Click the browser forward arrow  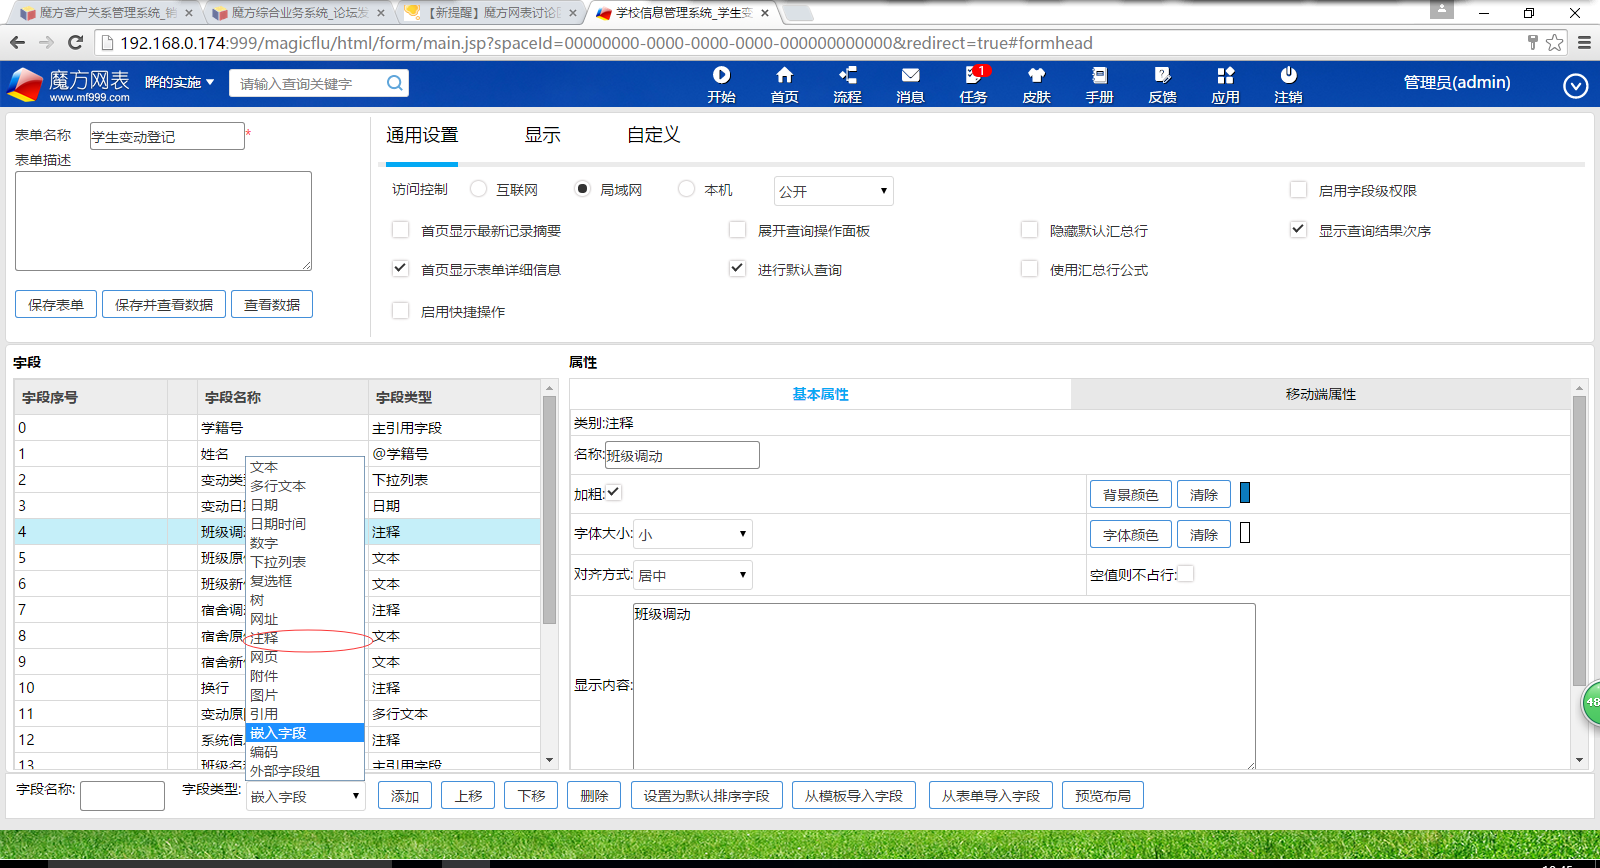point(46,42)
